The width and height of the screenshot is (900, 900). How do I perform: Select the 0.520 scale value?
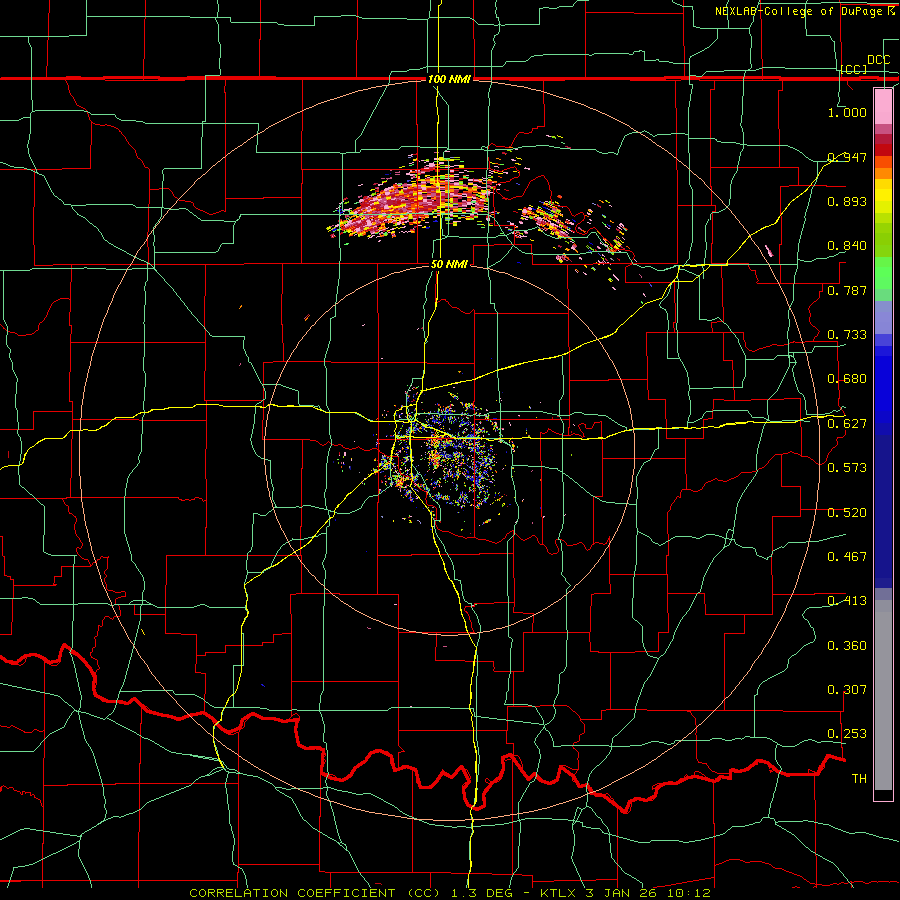[847, 513]
